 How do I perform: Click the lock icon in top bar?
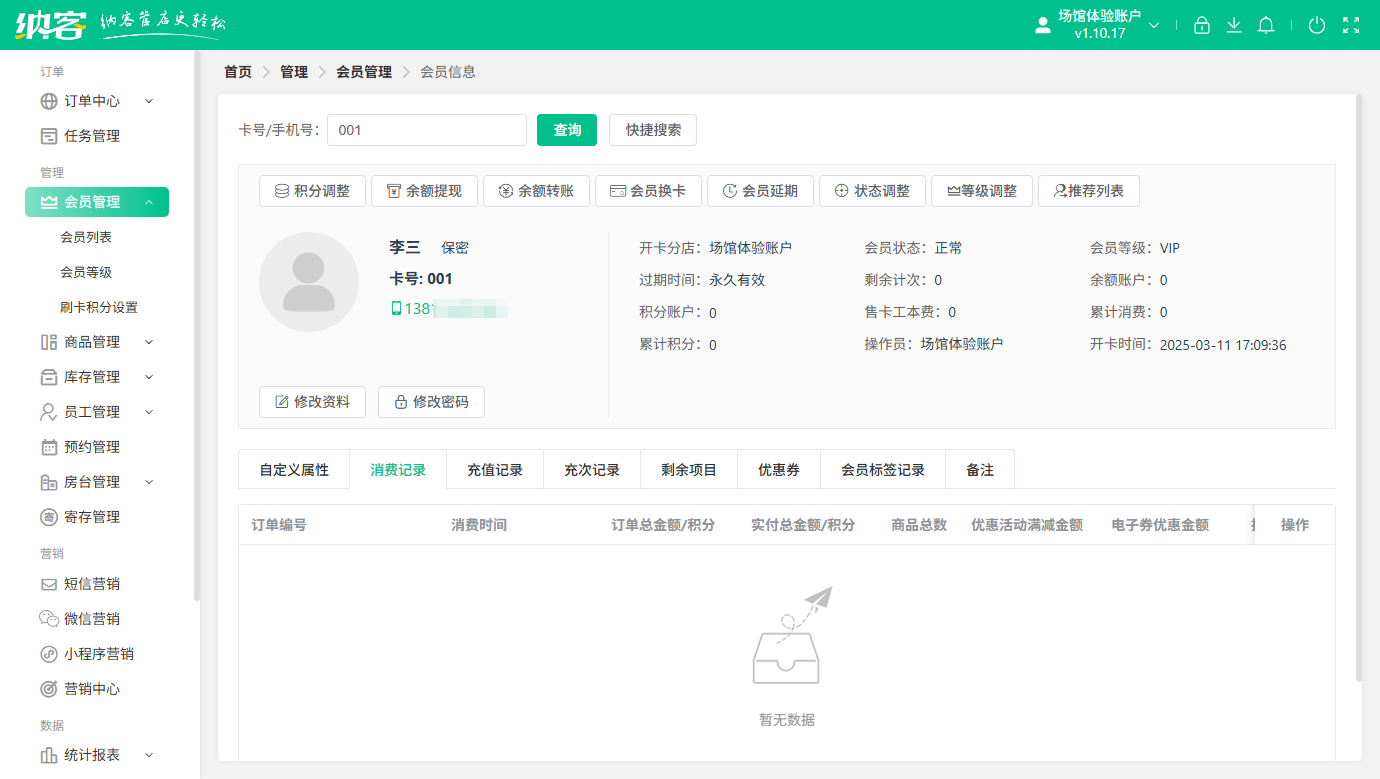tap(1202, 25)
